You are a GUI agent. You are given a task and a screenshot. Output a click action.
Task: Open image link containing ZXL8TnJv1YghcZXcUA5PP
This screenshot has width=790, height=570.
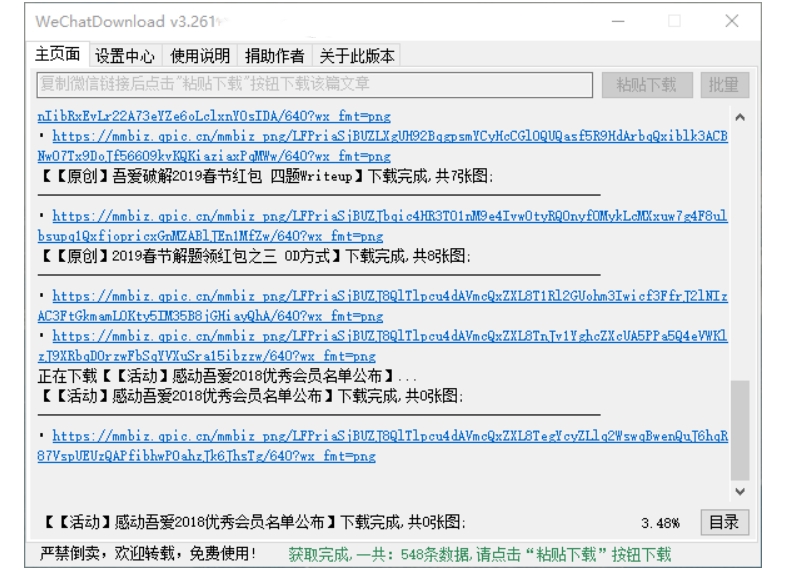(x=383, y=346)
